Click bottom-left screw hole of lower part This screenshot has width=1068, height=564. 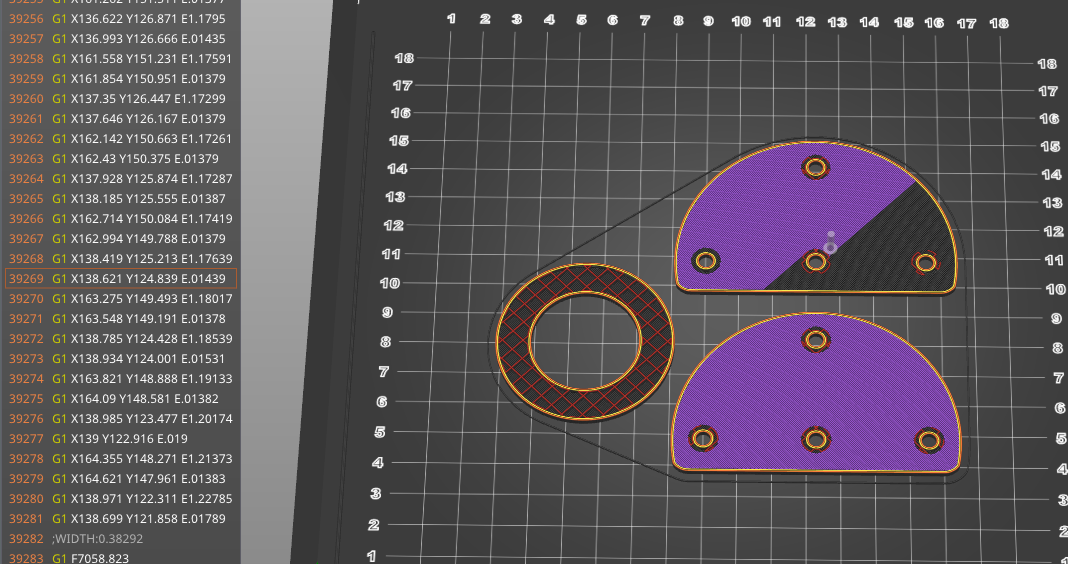pos(704,438)
